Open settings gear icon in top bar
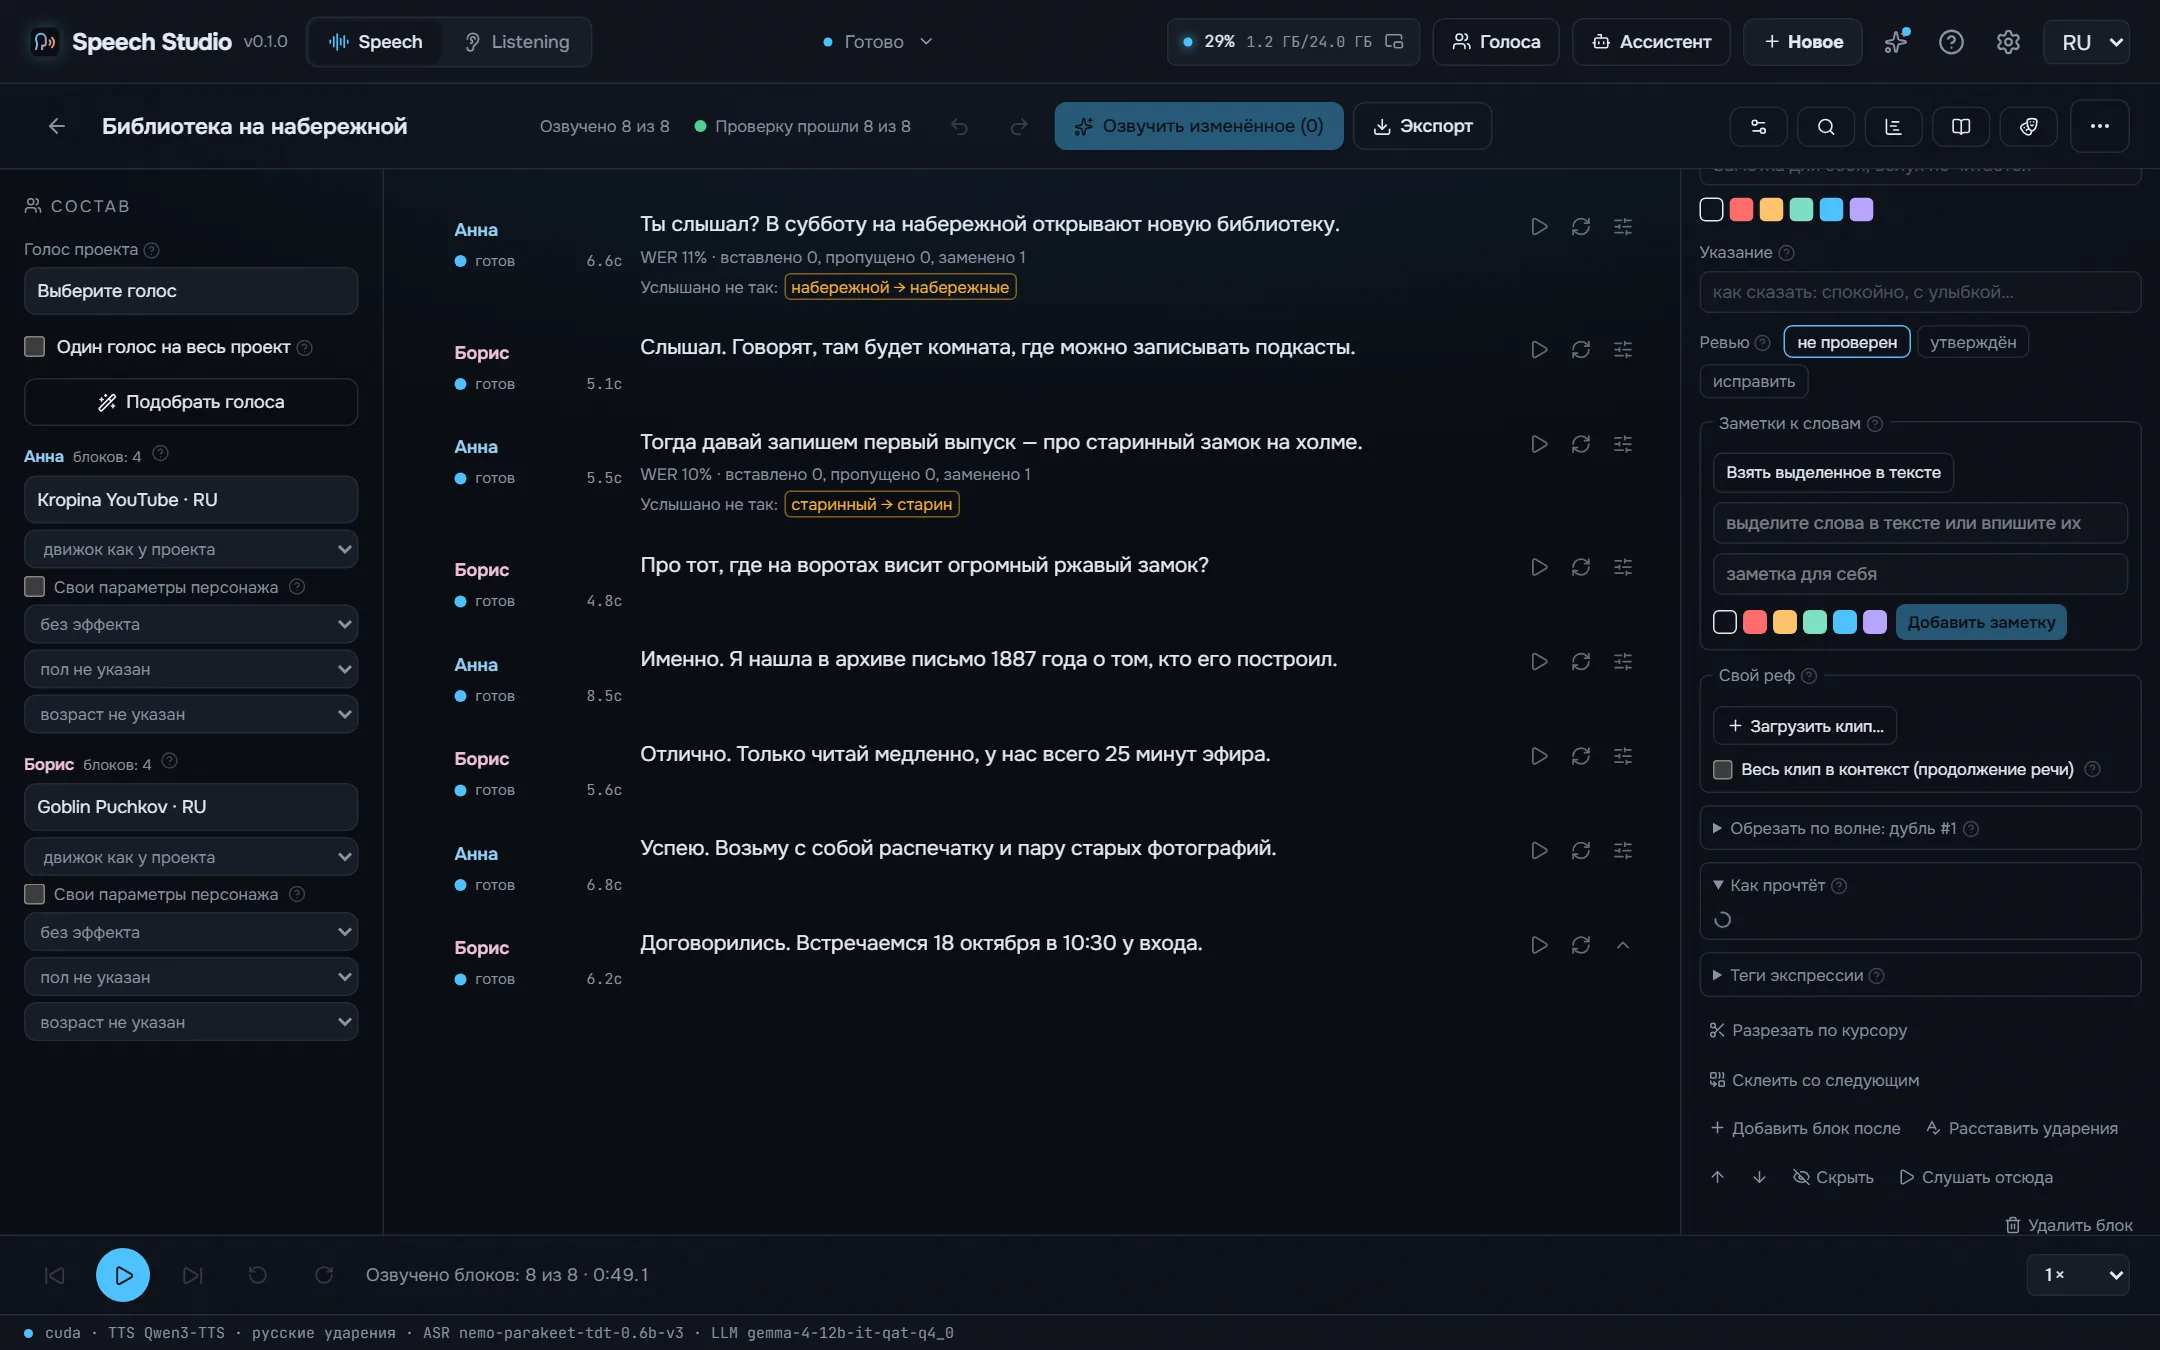Viewport: 2160px width, 1350px height. [2008, 42]
